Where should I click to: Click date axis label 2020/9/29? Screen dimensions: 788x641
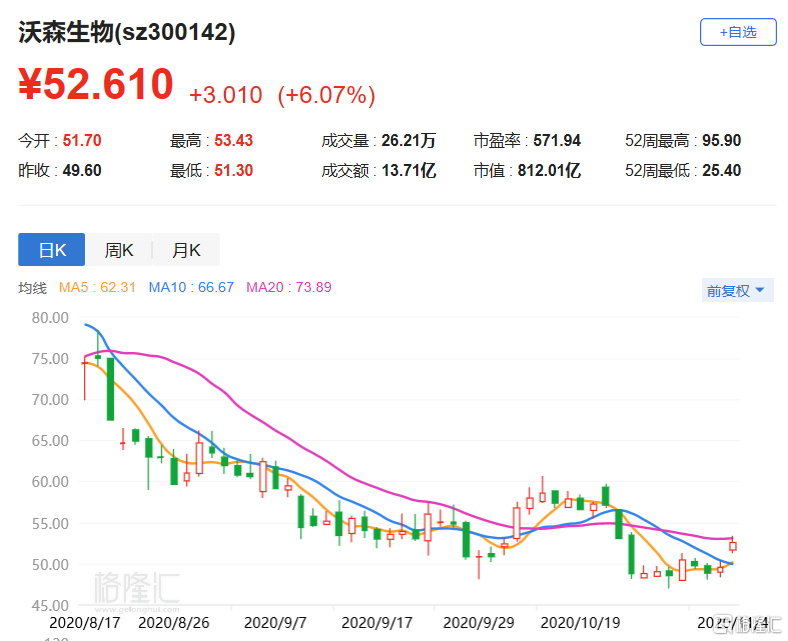[x=478, y=623]
